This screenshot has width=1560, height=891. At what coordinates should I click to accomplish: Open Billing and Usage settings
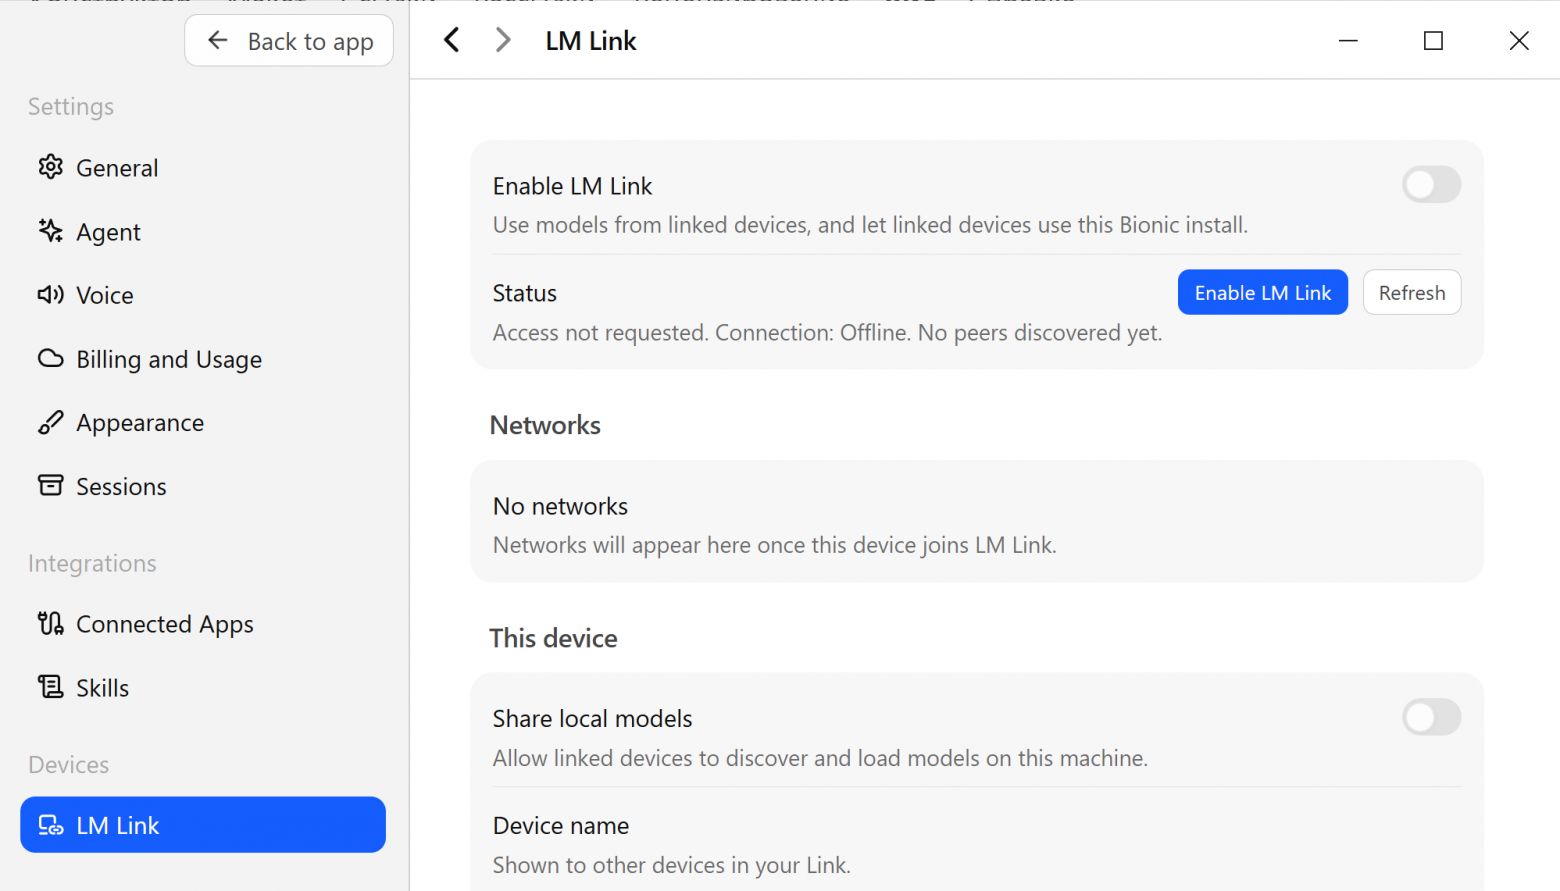click(x=203, y=358)
